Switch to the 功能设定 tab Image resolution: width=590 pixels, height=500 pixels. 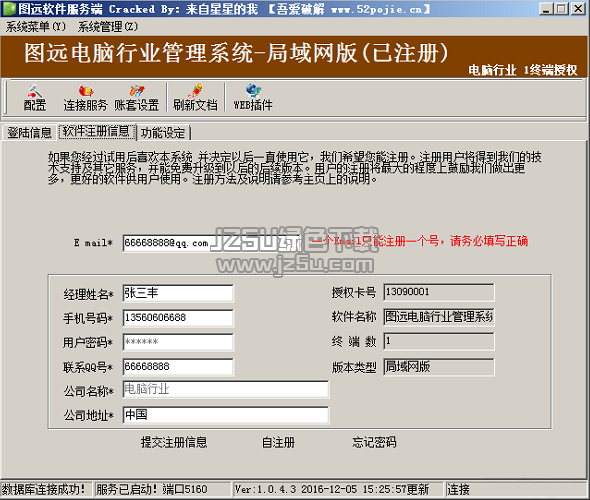(163, 132)
